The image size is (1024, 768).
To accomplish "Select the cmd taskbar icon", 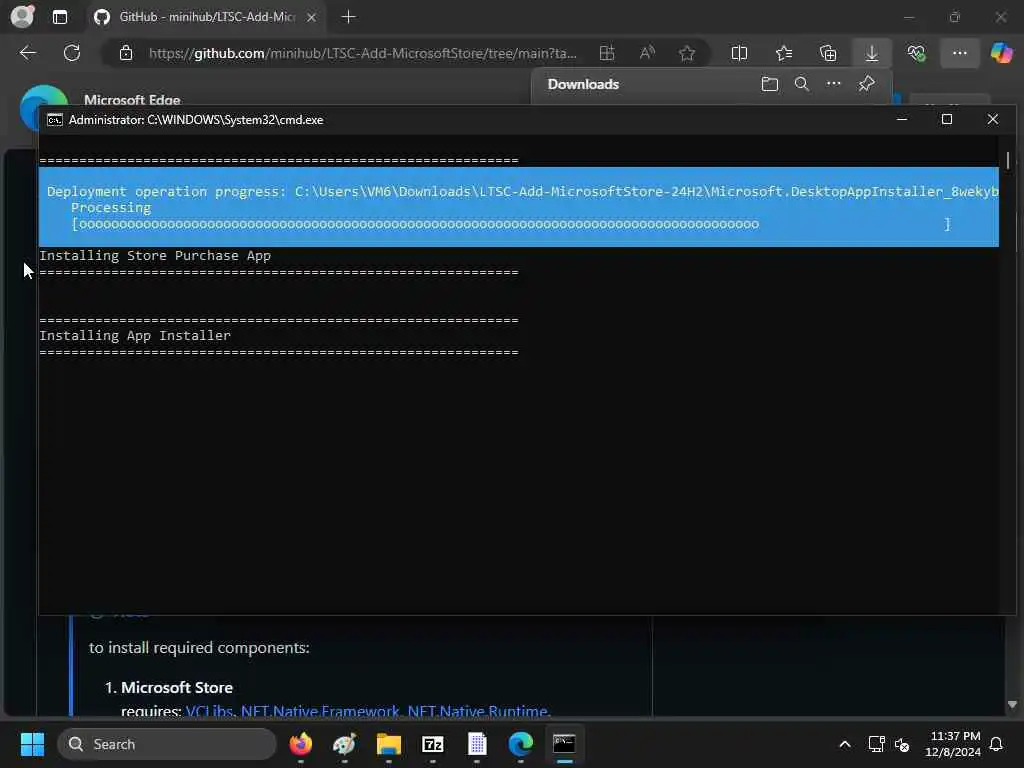I will [564, 744].
